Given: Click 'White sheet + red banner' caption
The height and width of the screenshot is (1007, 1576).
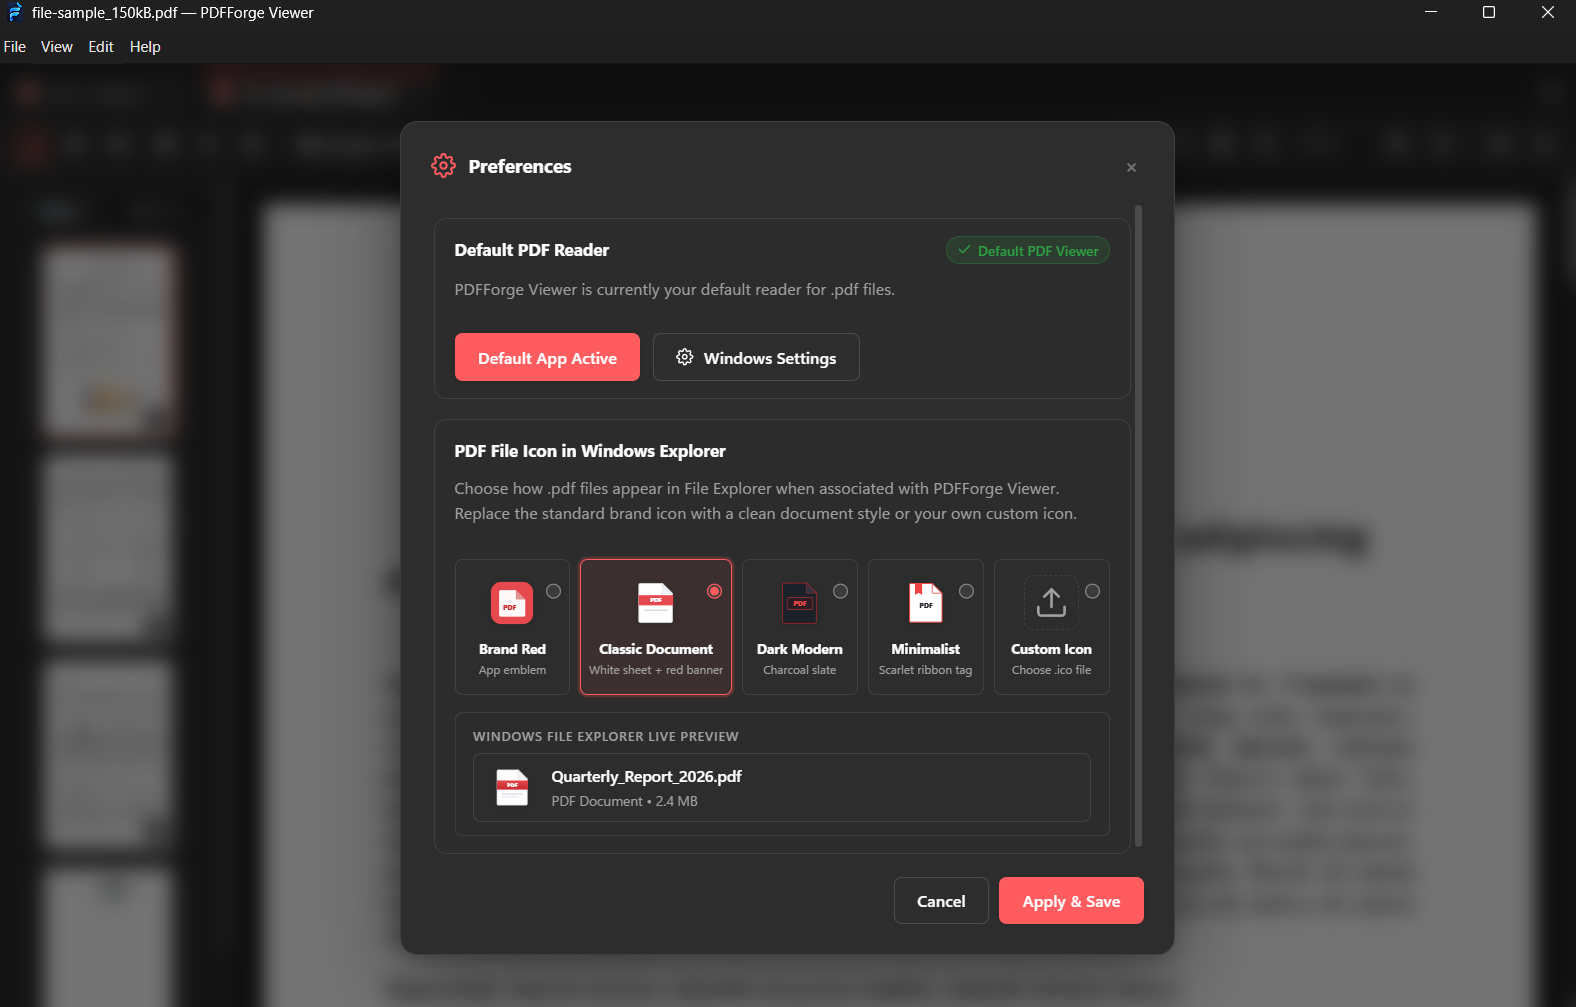Looking at the screenshot, I should (656, 670).
